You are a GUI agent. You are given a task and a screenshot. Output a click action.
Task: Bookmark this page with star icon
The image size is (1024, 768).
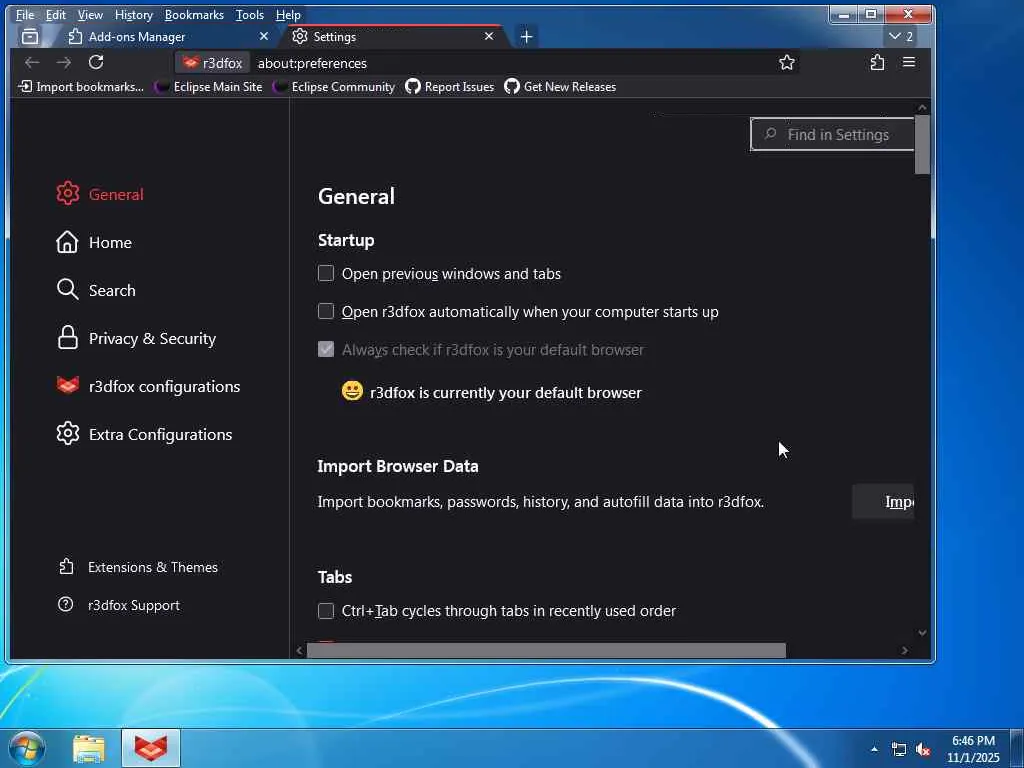[x=787, y=63]
